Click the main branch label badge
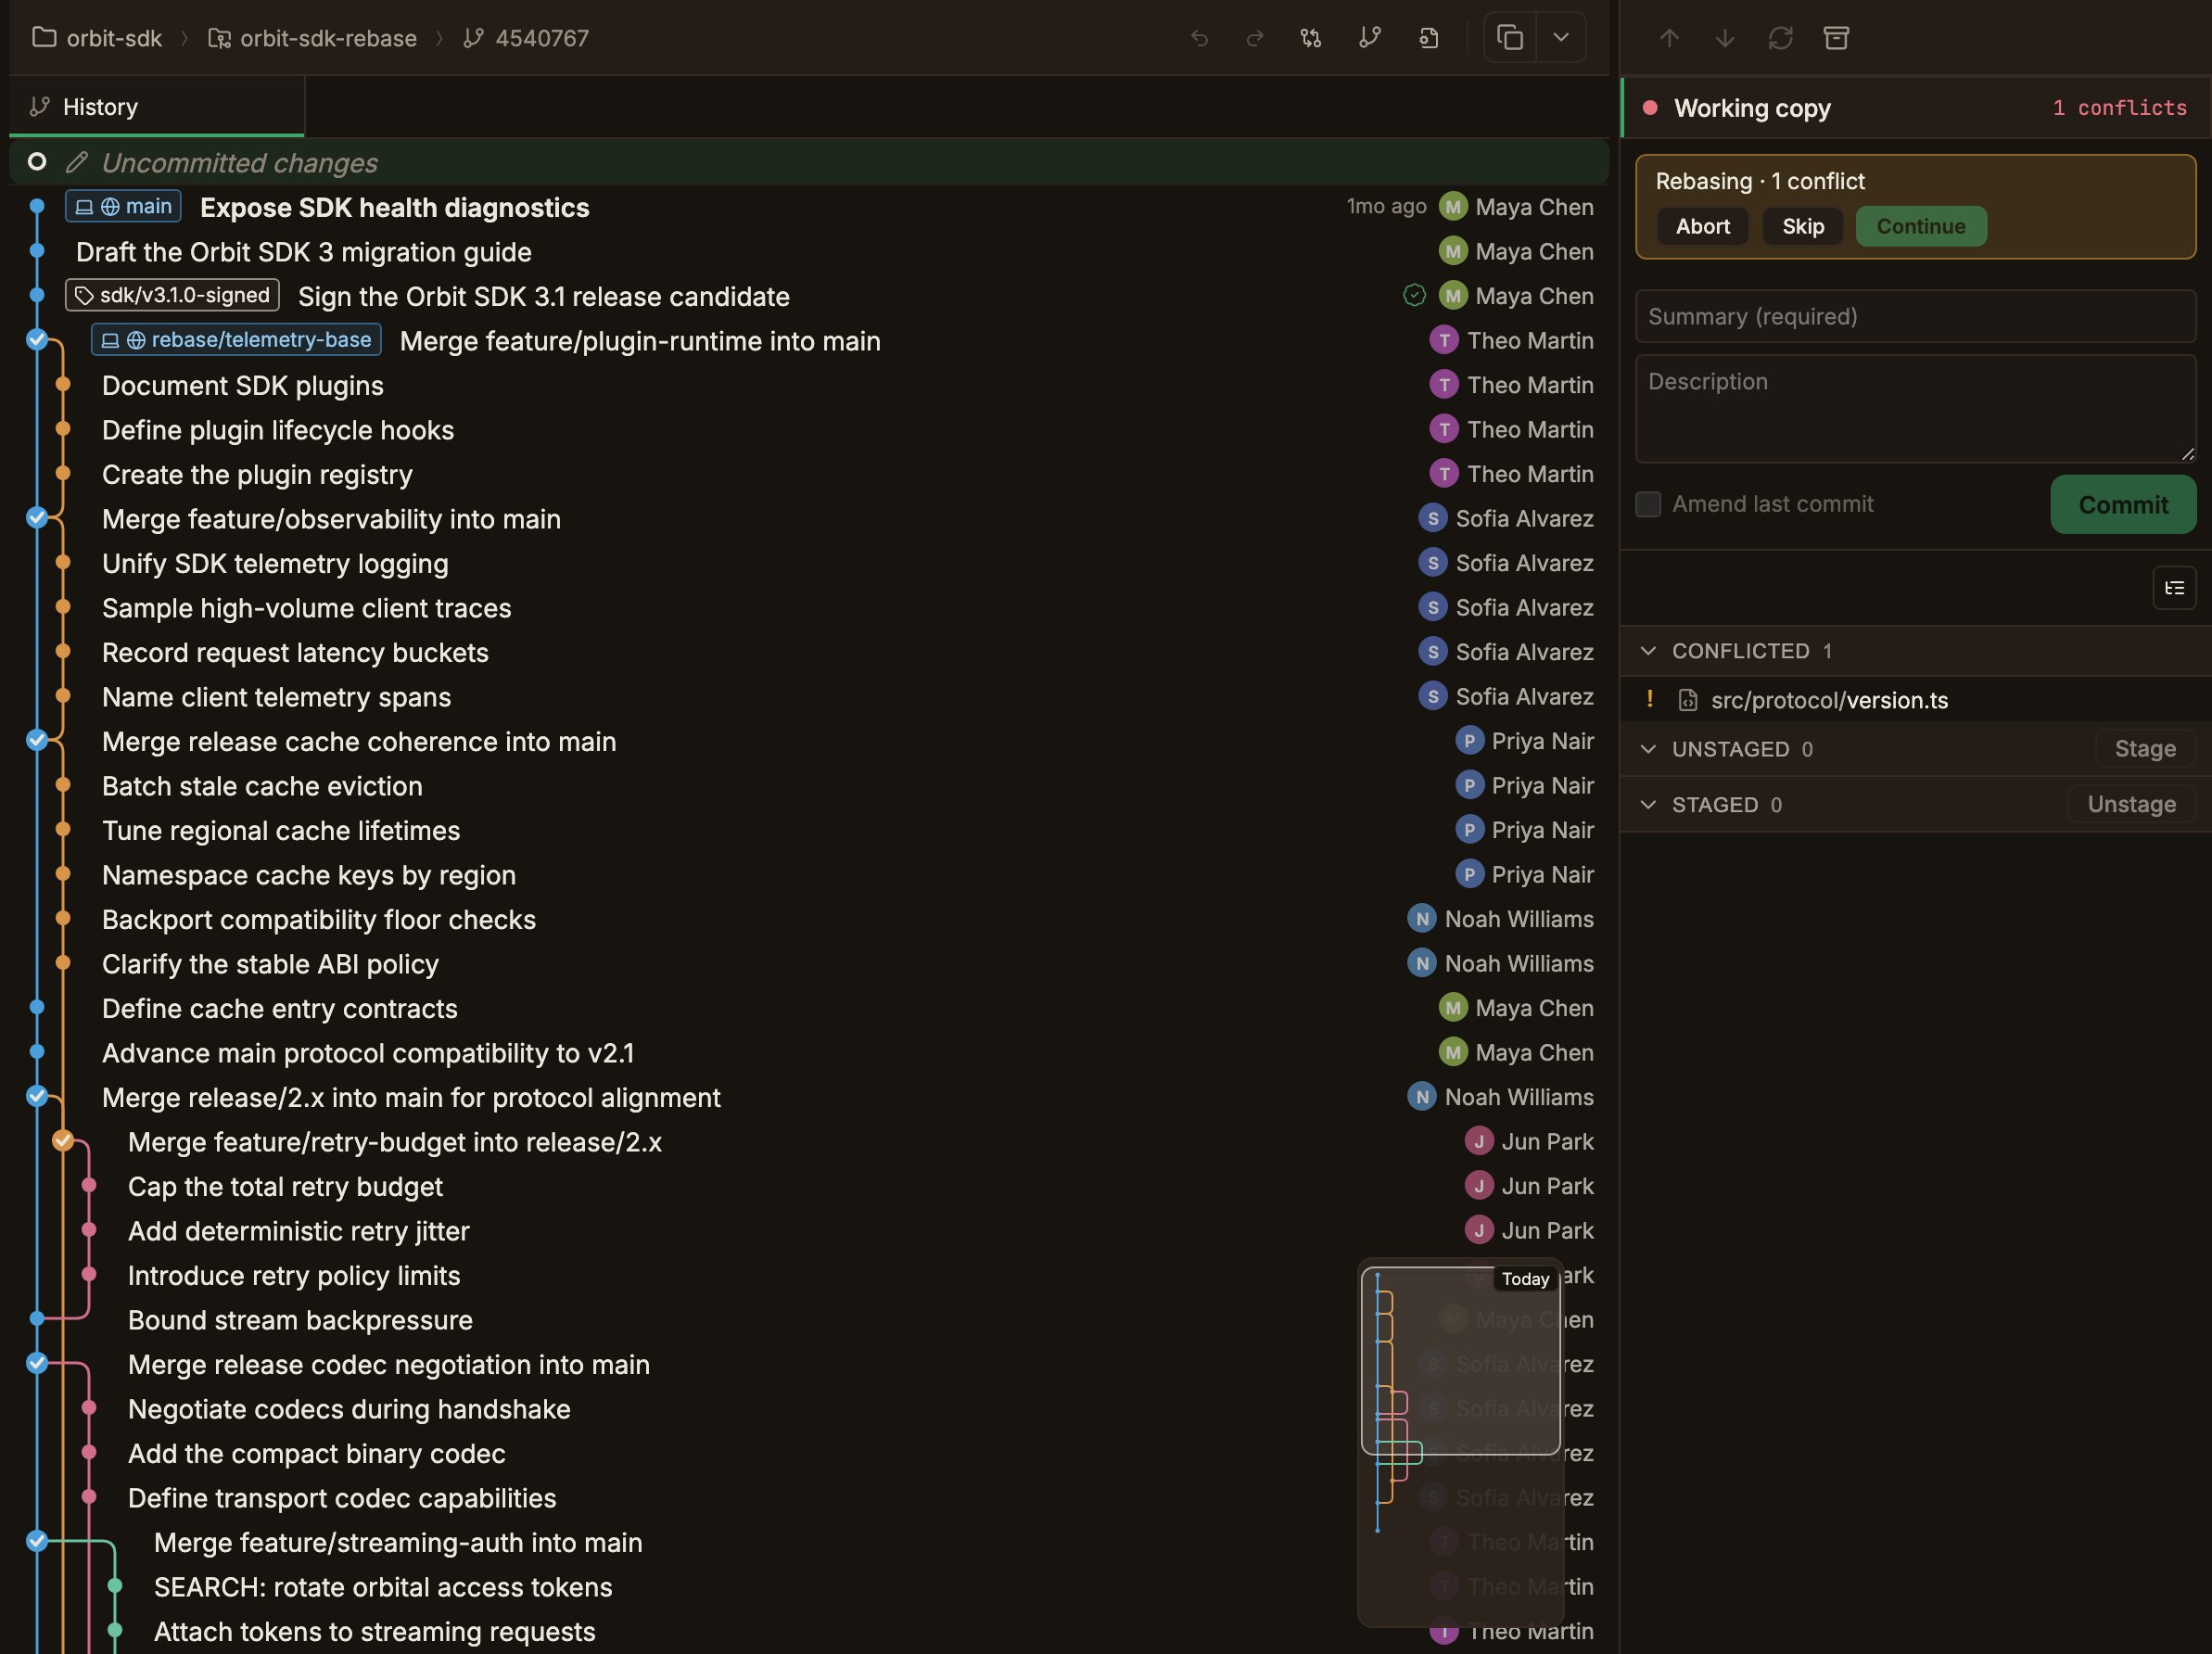Screen dimensions: 2212x1654 [x=123, y=206]
